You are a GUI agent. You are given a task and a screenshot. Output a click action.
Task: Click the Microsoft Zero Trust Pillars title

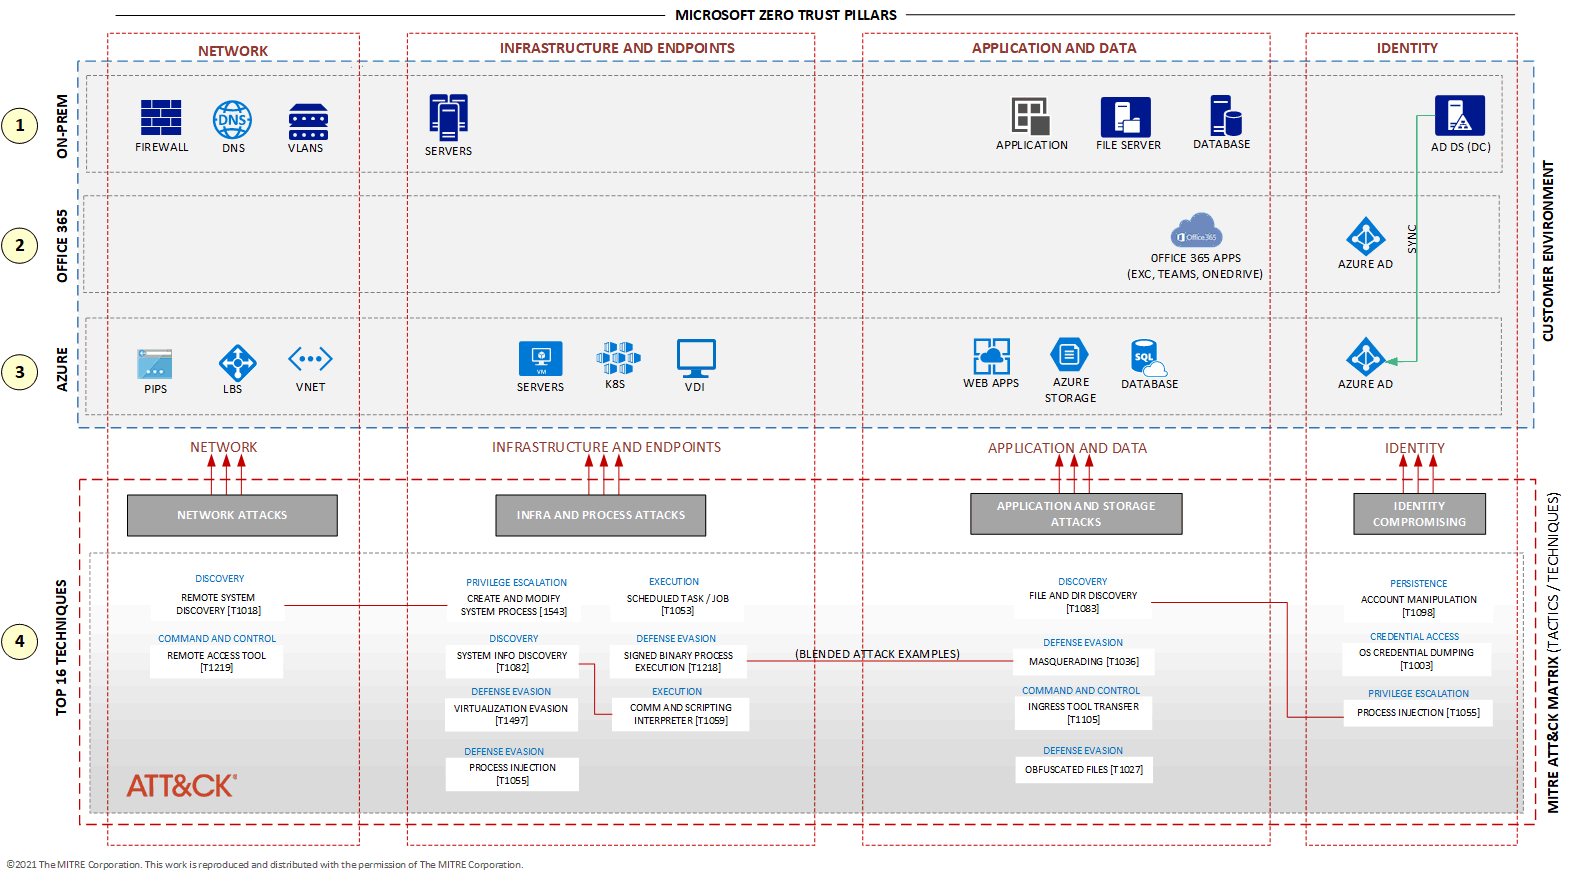(786, 15)
